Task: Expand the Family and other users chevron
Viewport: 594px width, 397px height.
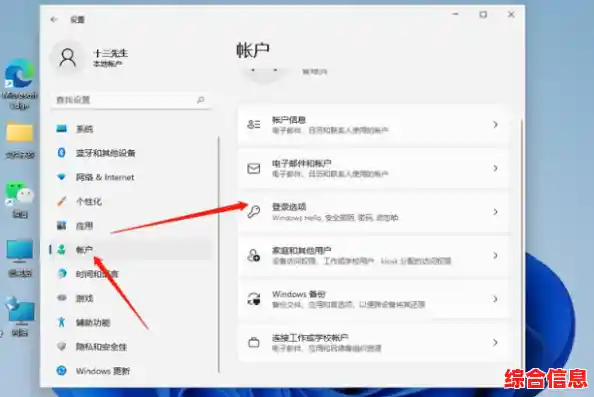Action: click(x=495, y=256)
